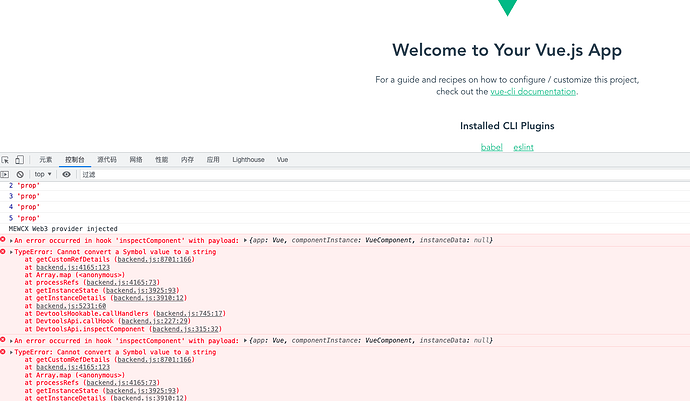Open second trace's backend.js:8701:166 link
Viewport: 690px width, 401px height.
154,360
